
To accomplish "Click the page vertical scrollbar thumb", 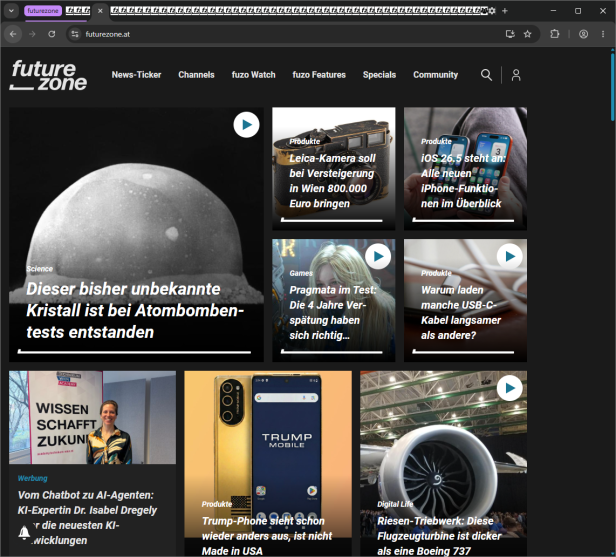I will point(612,87).
